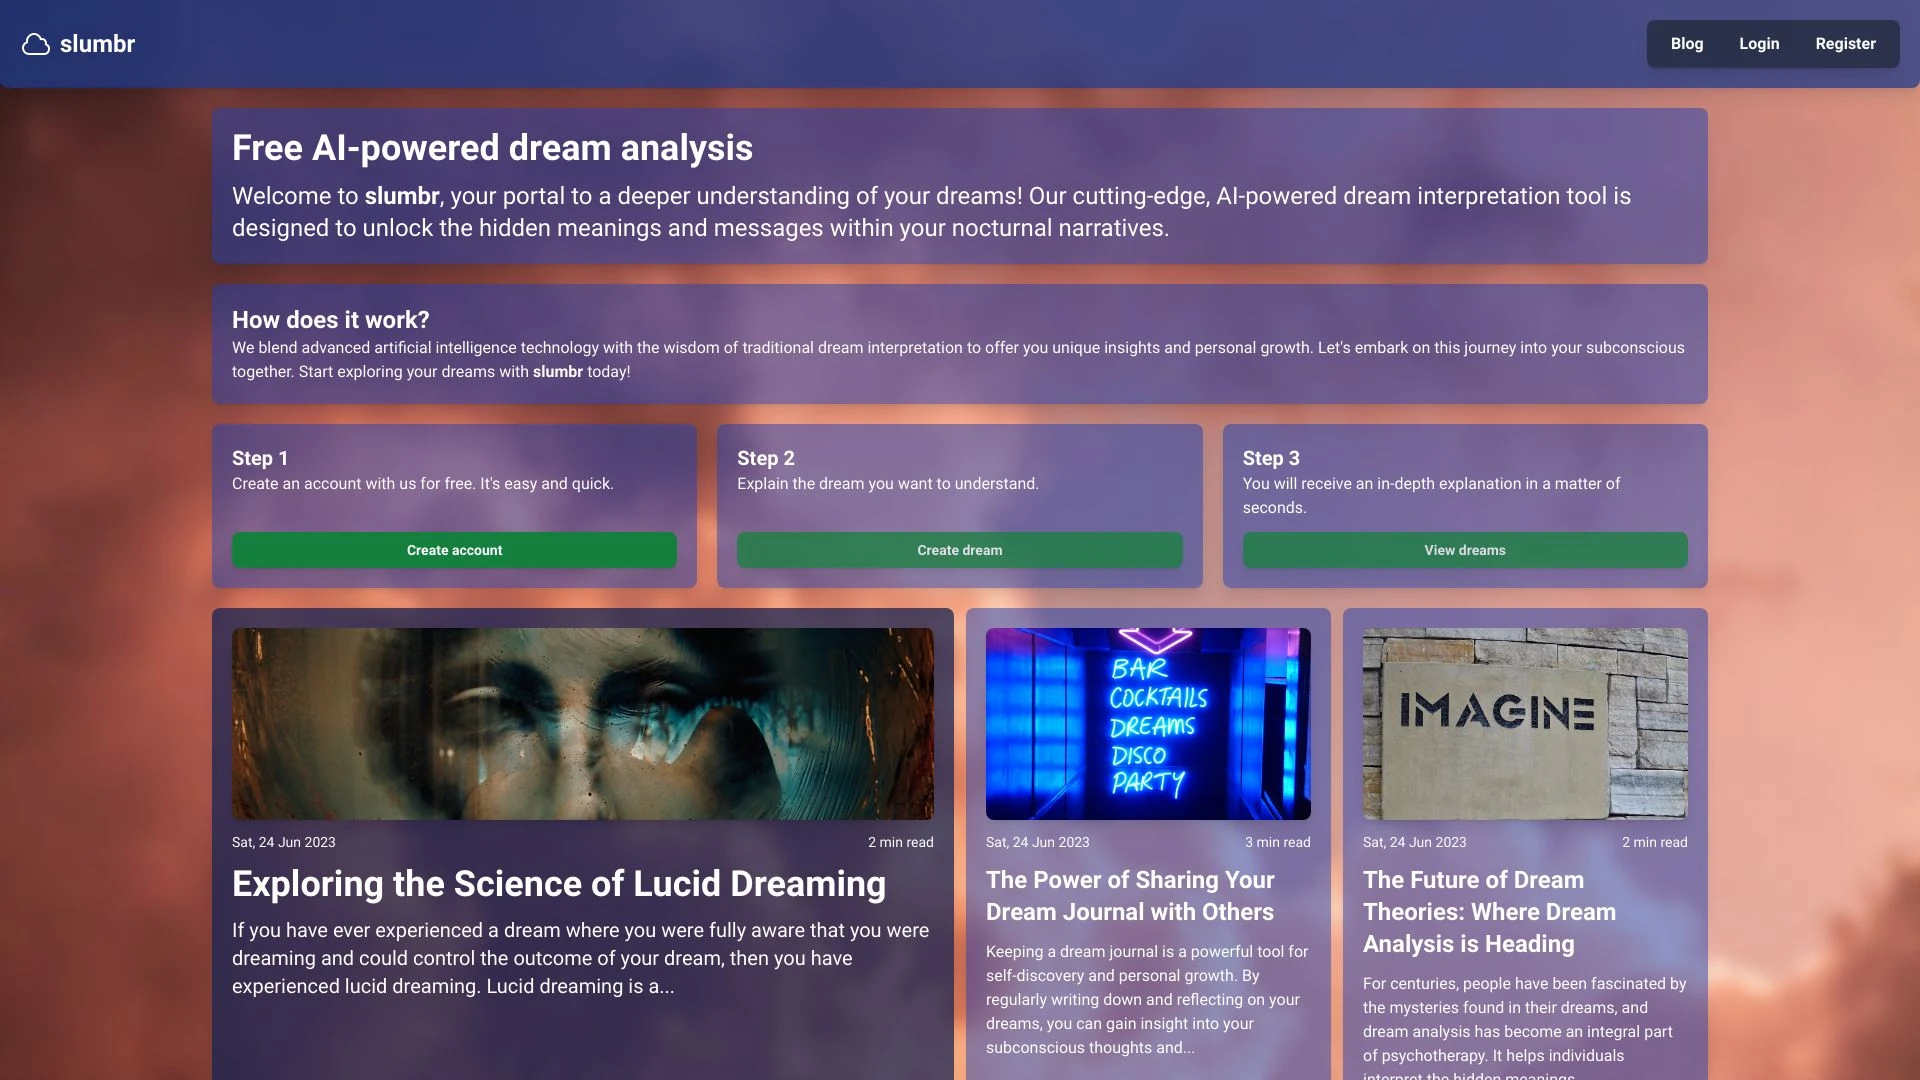Click the slumbr brand name in the header
The image size is (1920, 1080).
coord(97,43)
